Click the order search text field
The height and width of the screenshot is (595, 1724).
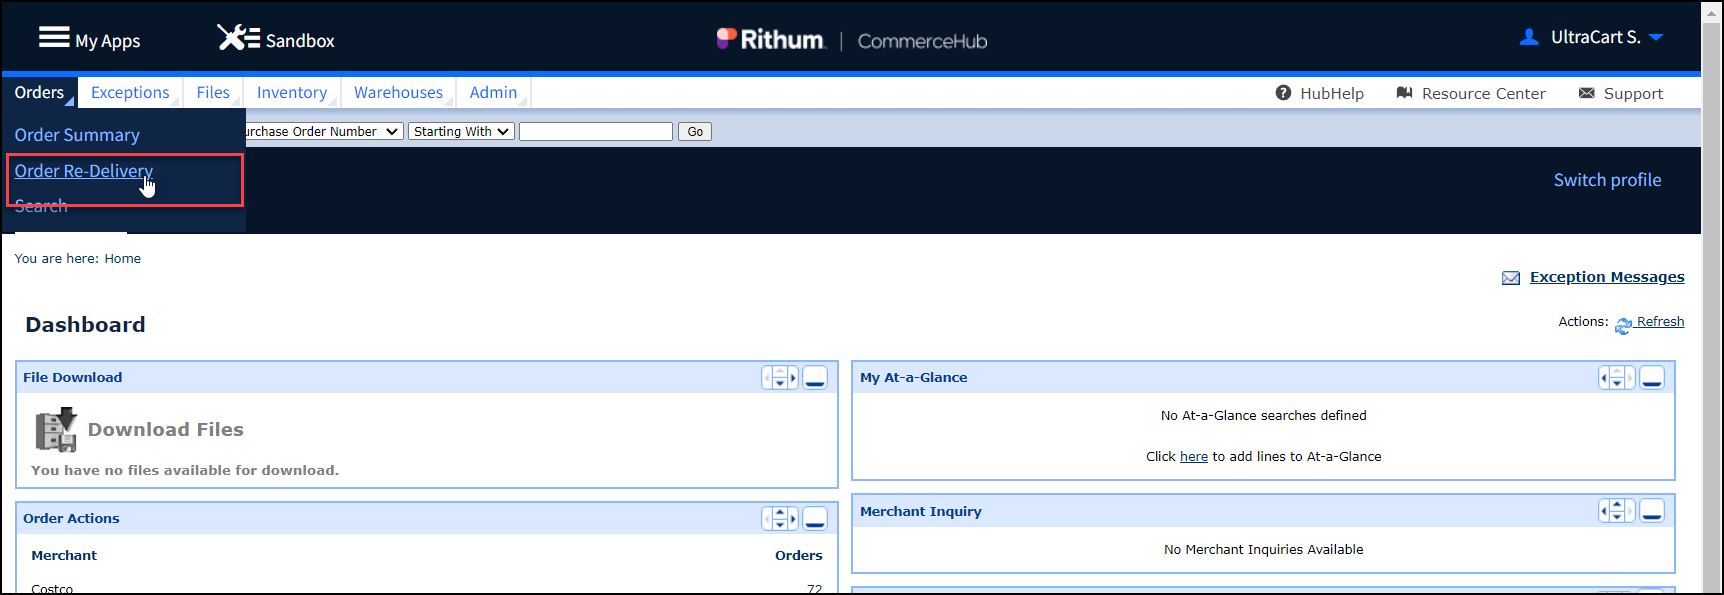[596, 132]
